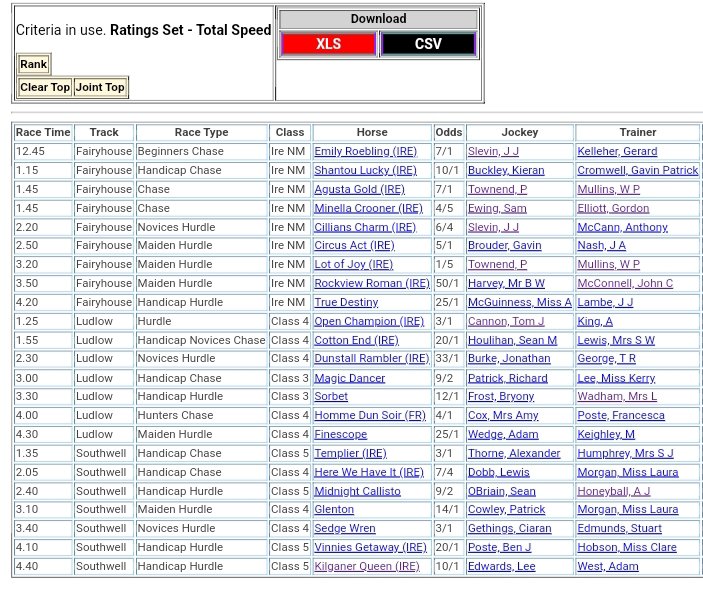The image size is (703, 589).
Task: View jockey Townend, P for Agusta Gold
Action: (x=497, y=189)
